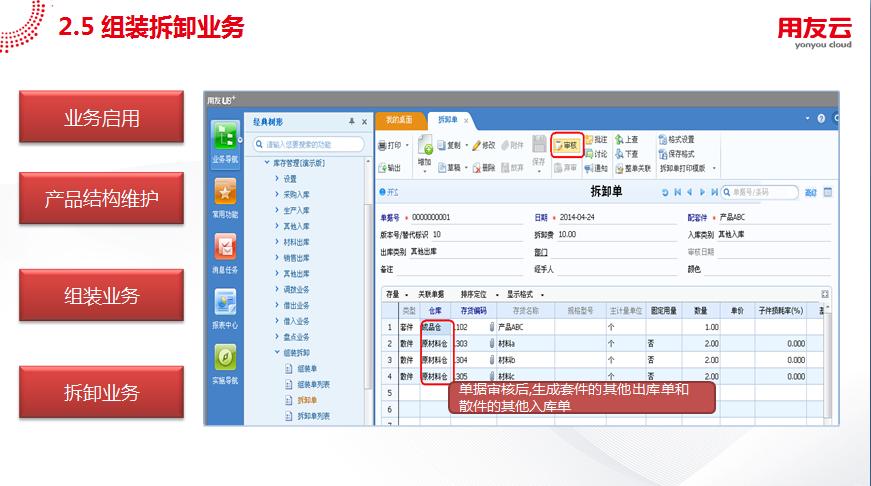Click the 格式设置 icon
This screenshot has height=486, width=871.
click(x=663, y=139)
